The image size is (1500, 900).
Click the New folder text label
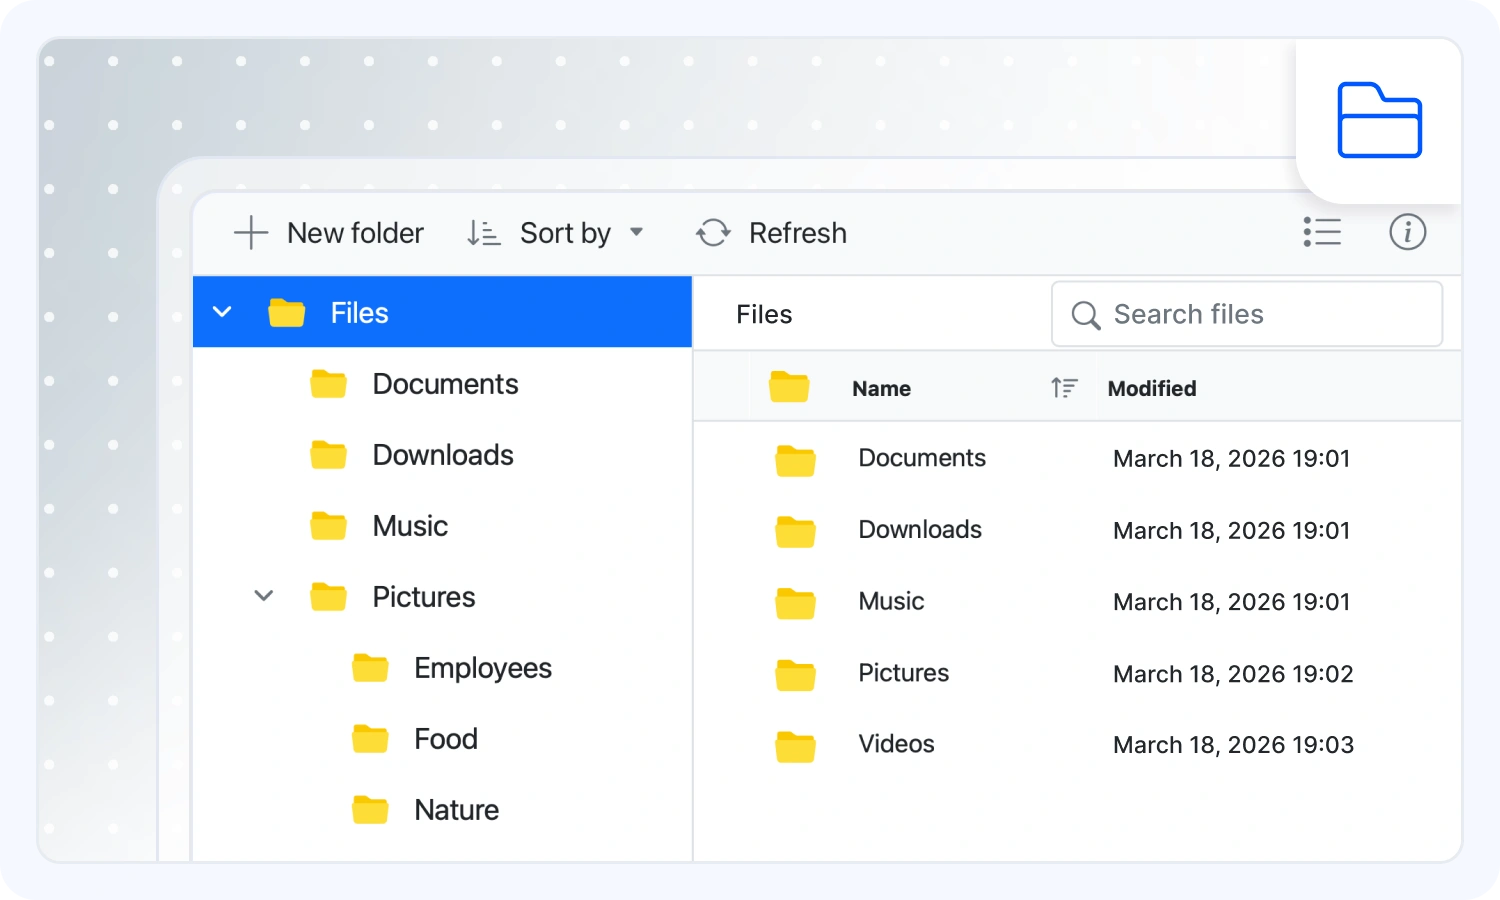[355, 233]
